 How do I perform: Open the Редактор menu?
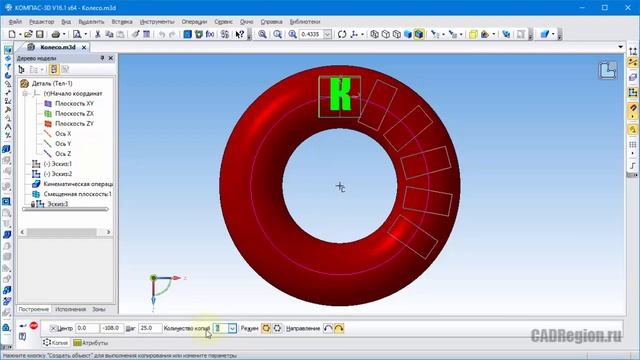[x=41, y=22]
